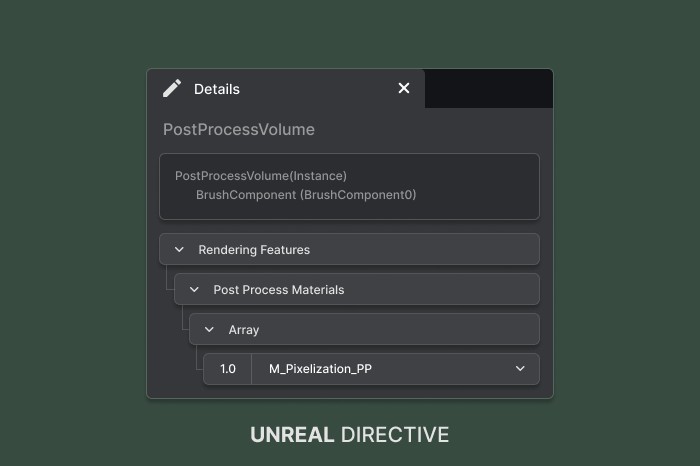Image resolution: width=700 pixels, height=466 pixels.
Task: Select the Details tab label
Action: click(217, 89)
